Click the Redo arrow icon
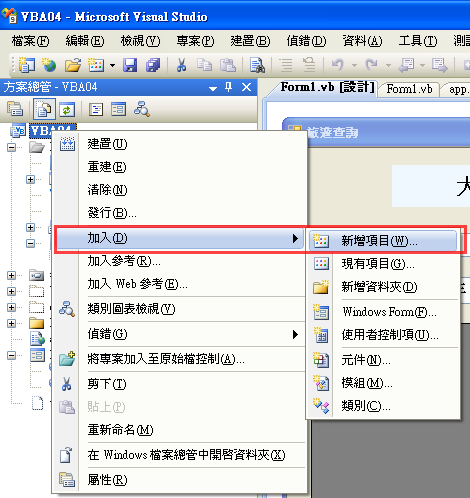The width and height of the screenshot is (470, 498). [371, 65]
